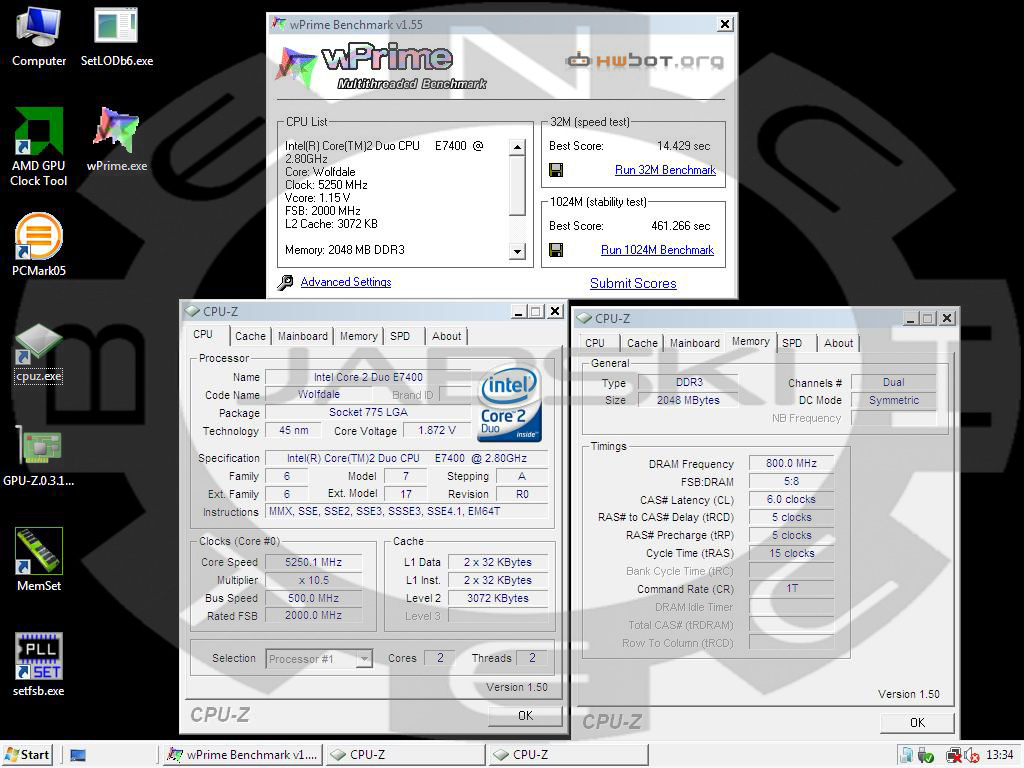This screenshot has height=768, width=1024.
Task: Click the save icon beside Run 1024M Benchmark
Action: [556, 250]
